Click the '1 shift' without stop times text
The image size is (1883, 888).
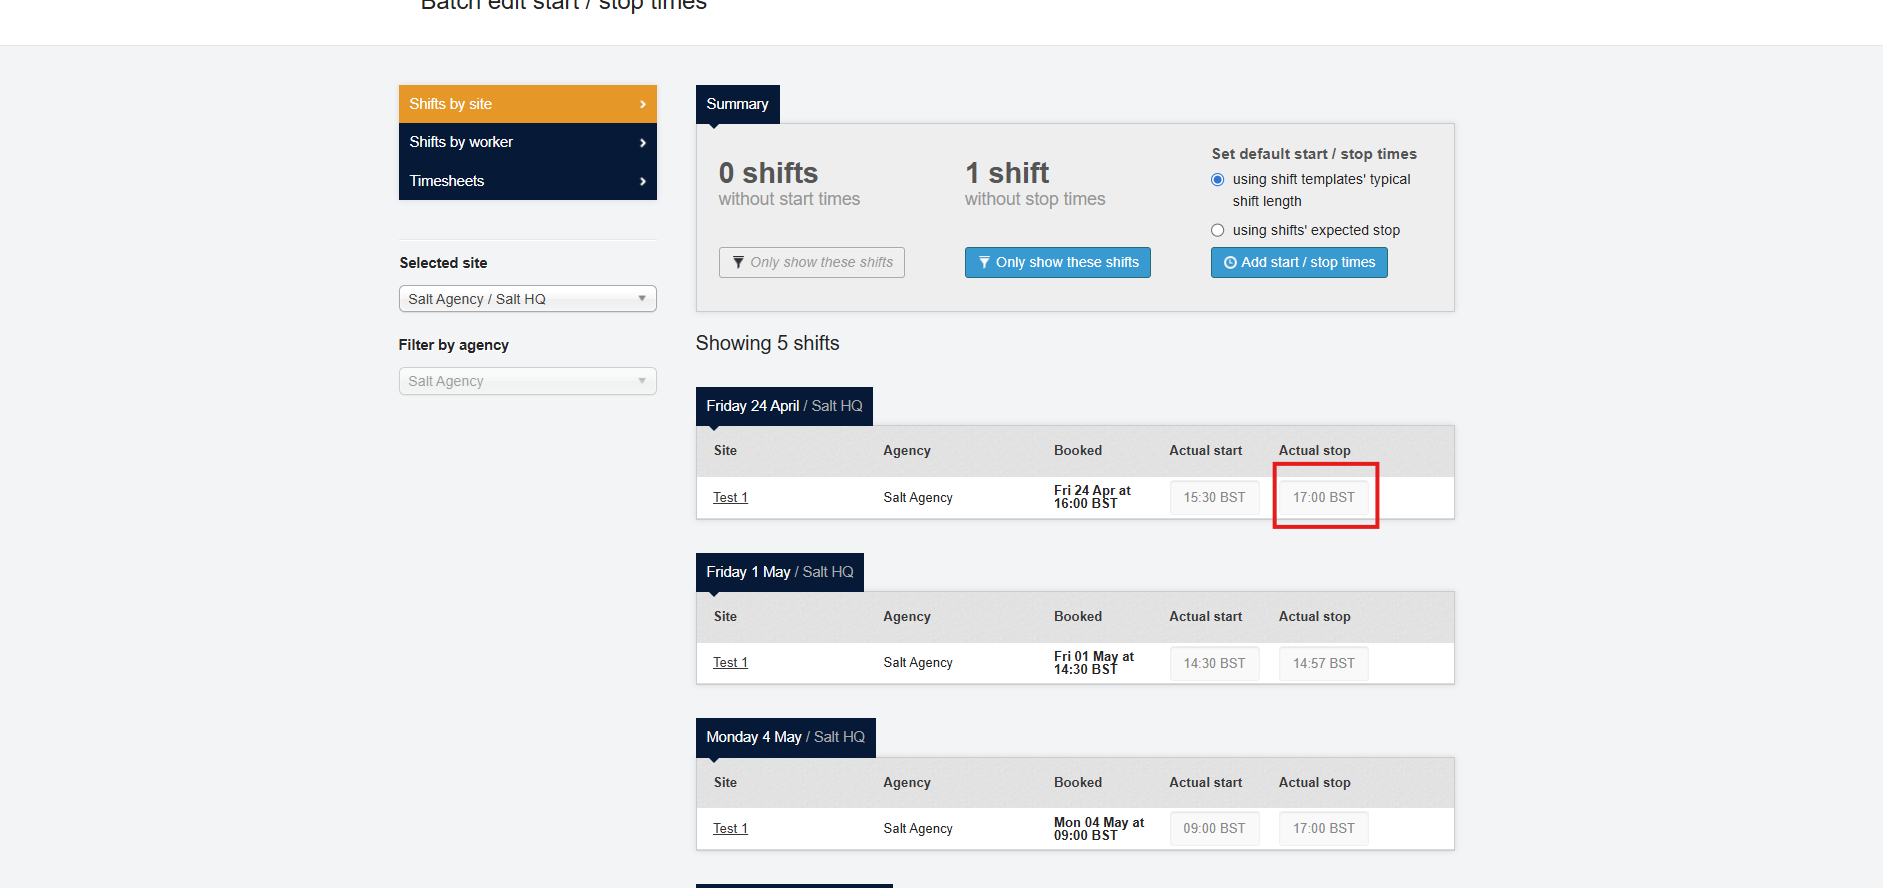pyautogui.click(x=1007, y=173)
